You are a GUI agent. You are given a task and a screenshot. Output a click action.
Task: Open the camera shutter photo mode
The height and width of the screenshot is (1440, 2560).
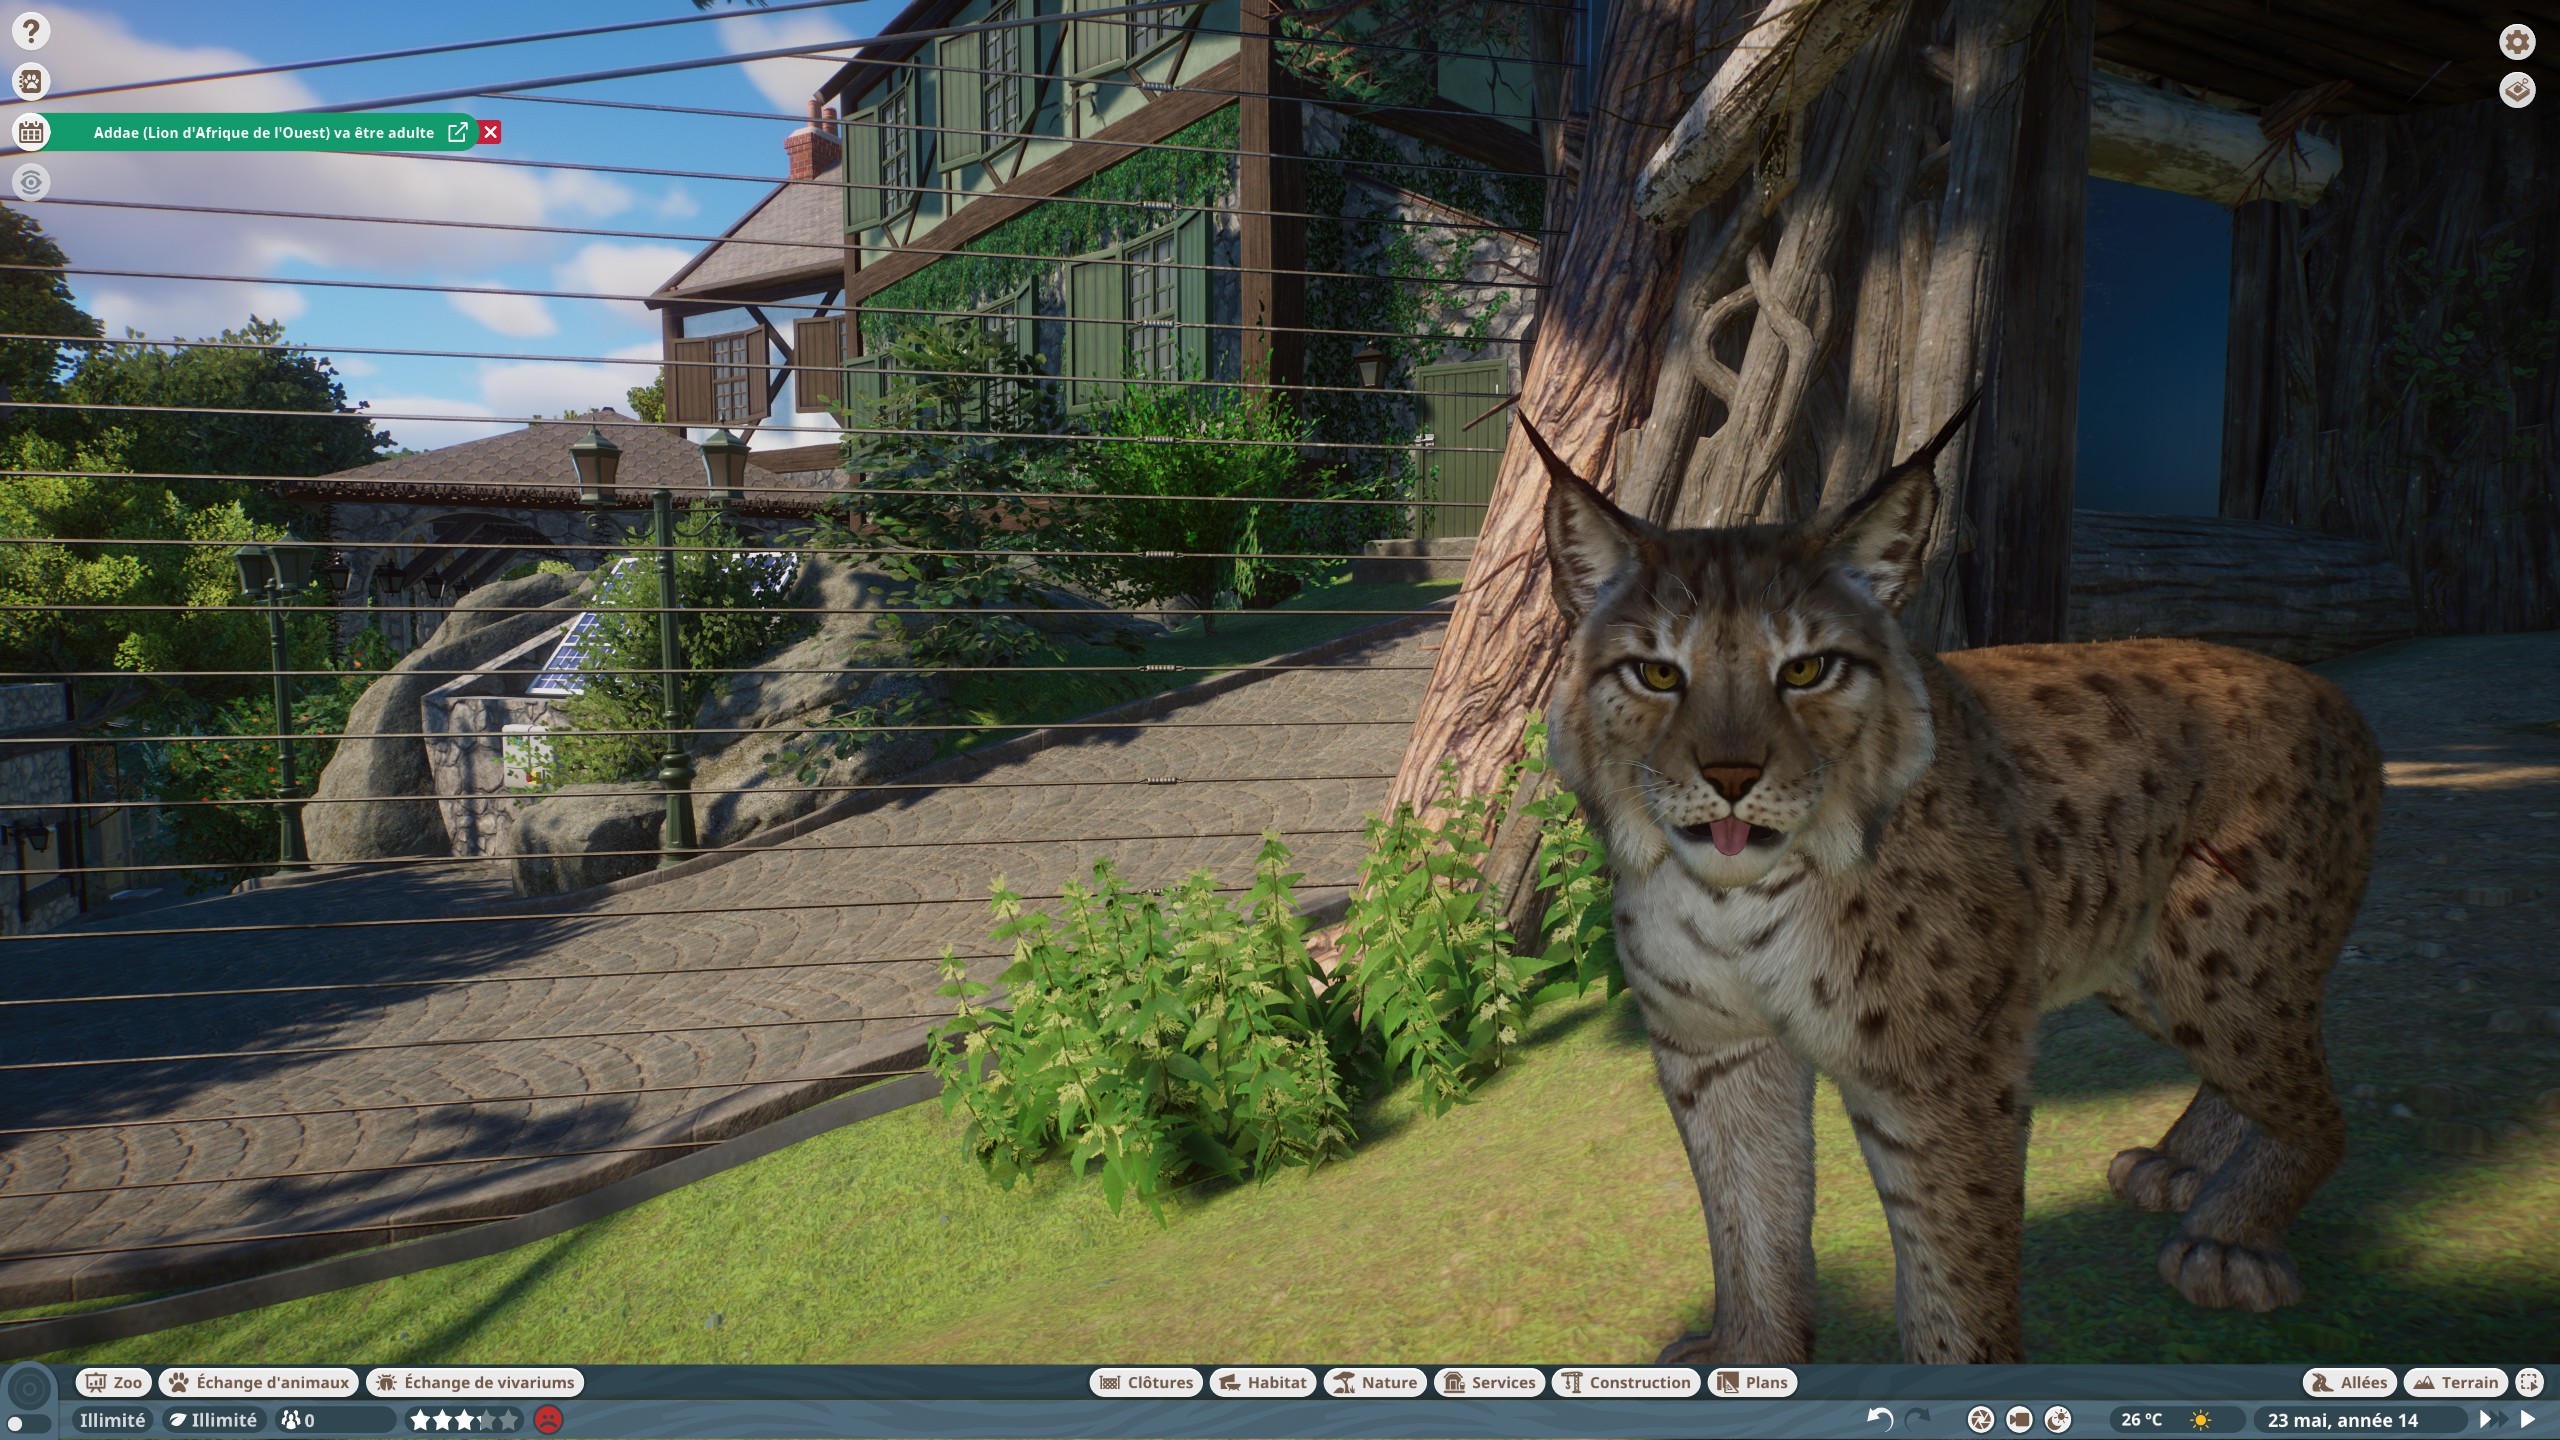[x=1980, y=1419]
